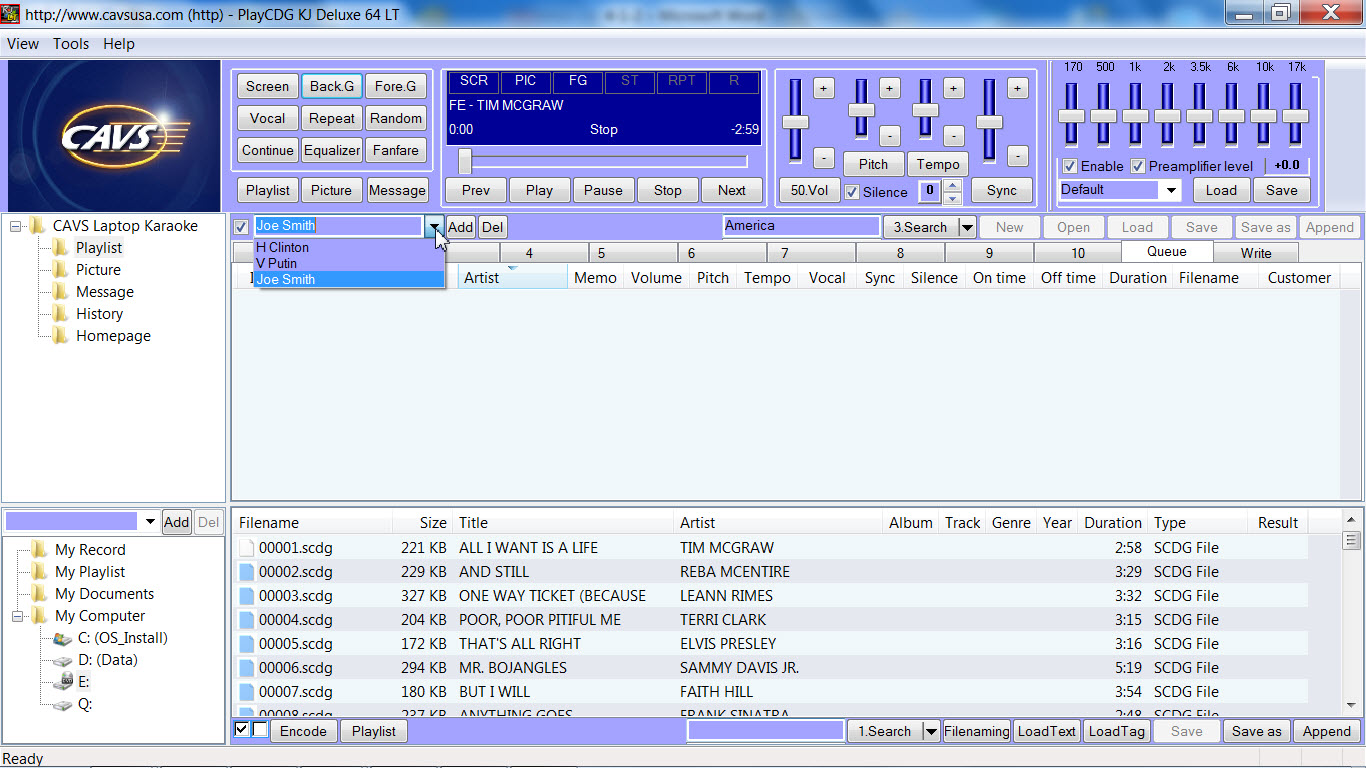The height and width of the screenshot is (768, 1366).
Task: Click the 17k equalizer band slider
Action: point(1296,115)
